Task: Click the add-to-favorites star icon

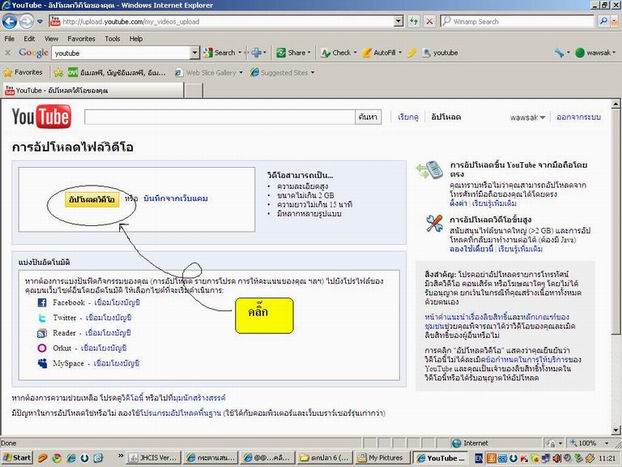Action: tap(58, 73)
